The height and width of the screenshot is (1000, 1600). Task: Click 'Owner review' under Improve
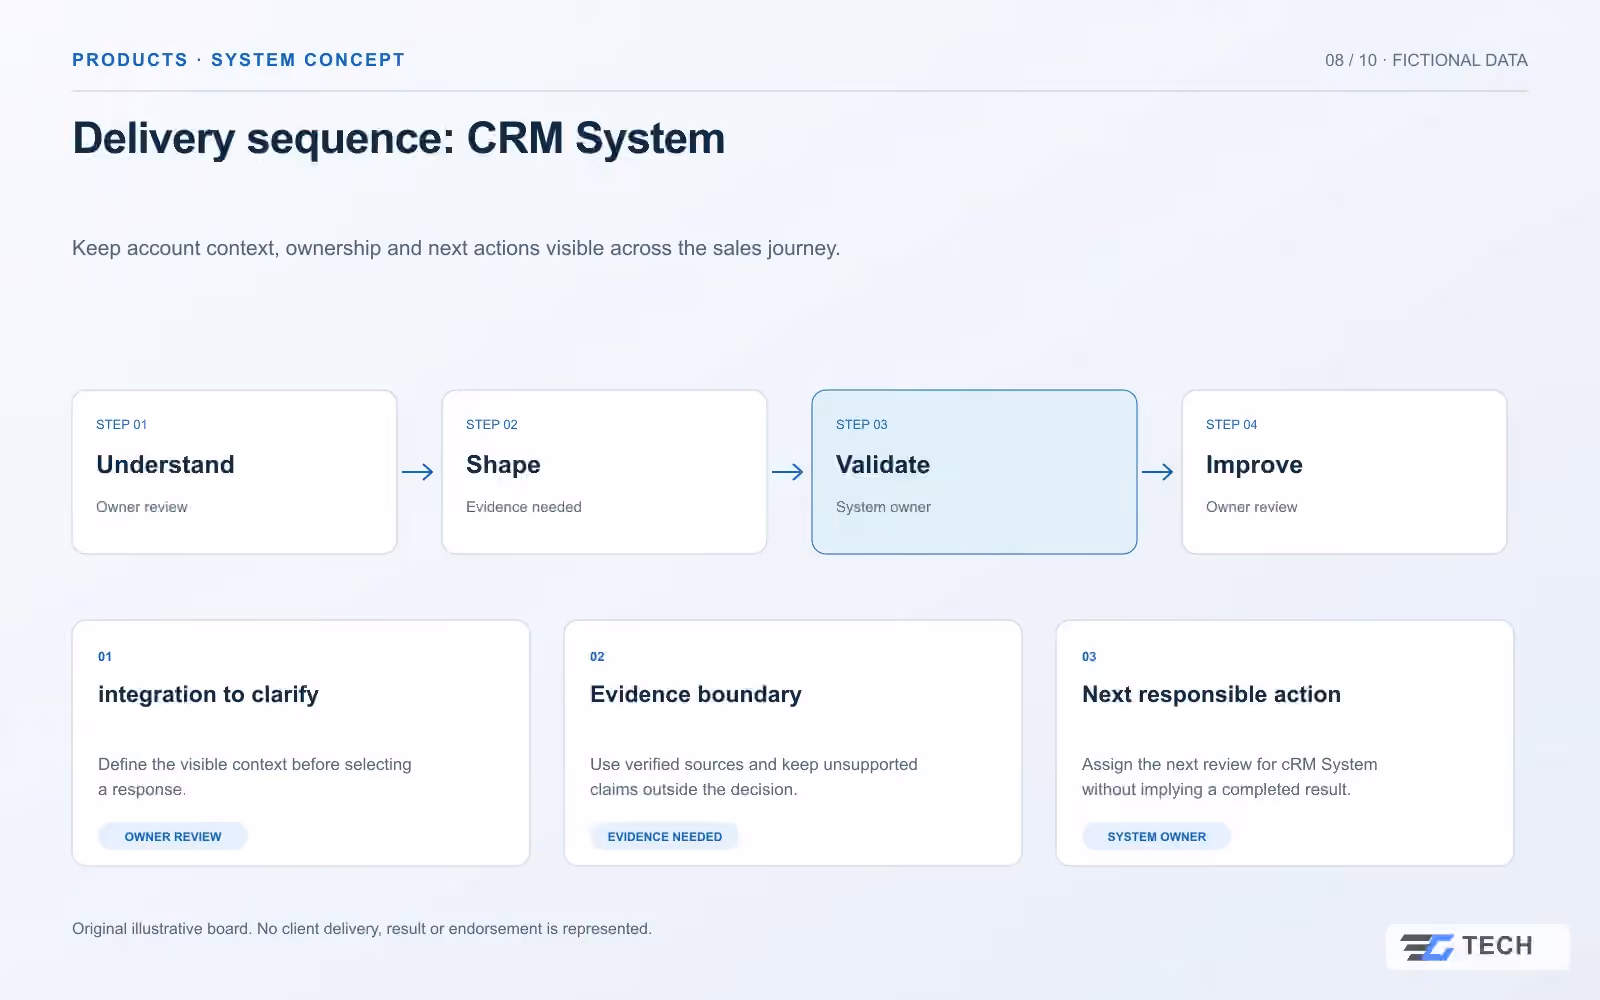click(x=1252, y=507)
